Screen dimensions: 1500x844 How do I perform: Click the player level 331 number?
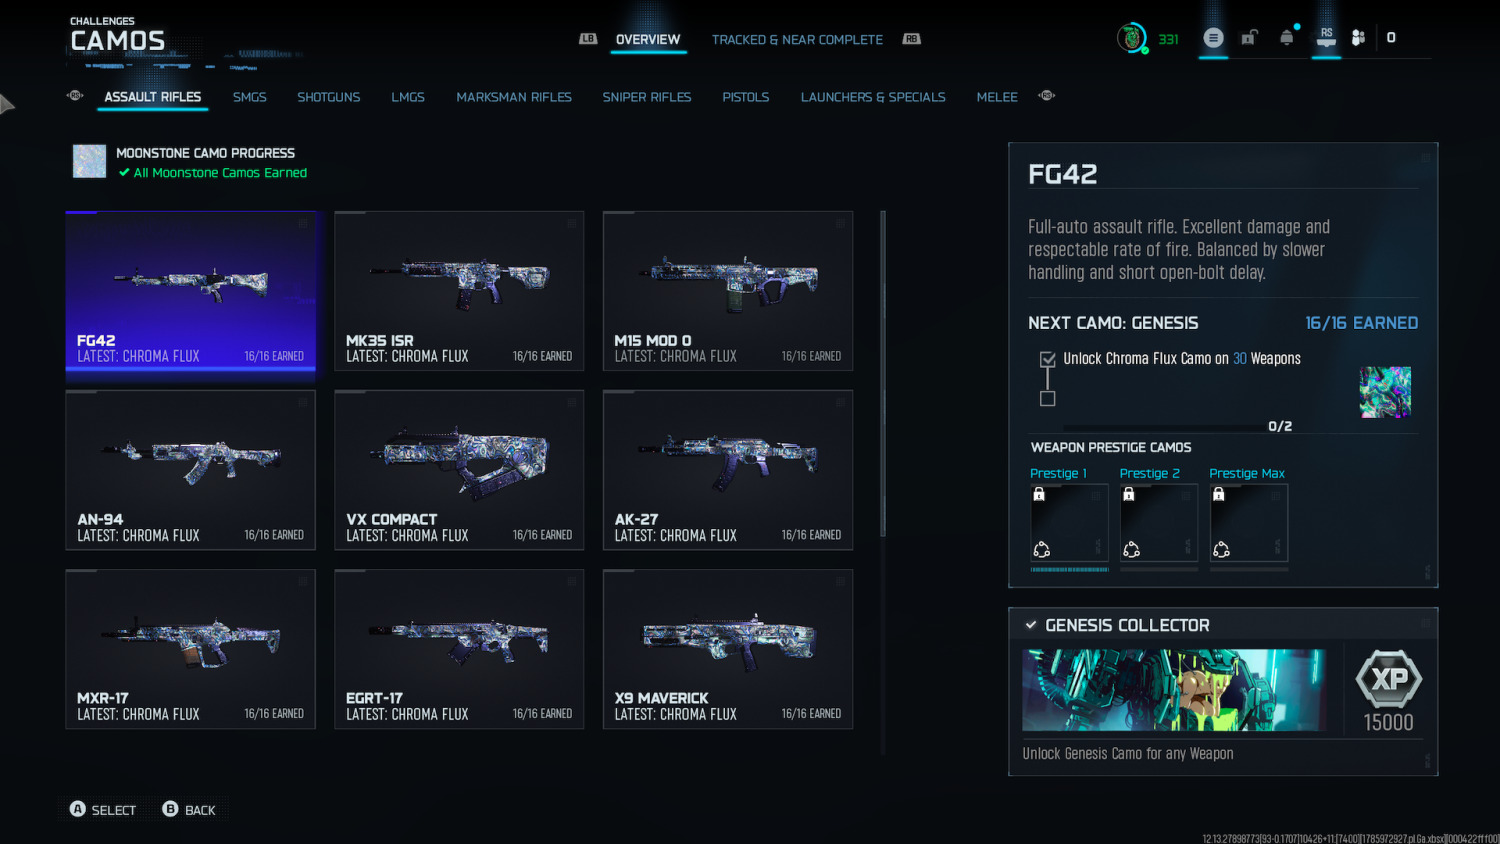(x=1169, y=40)
